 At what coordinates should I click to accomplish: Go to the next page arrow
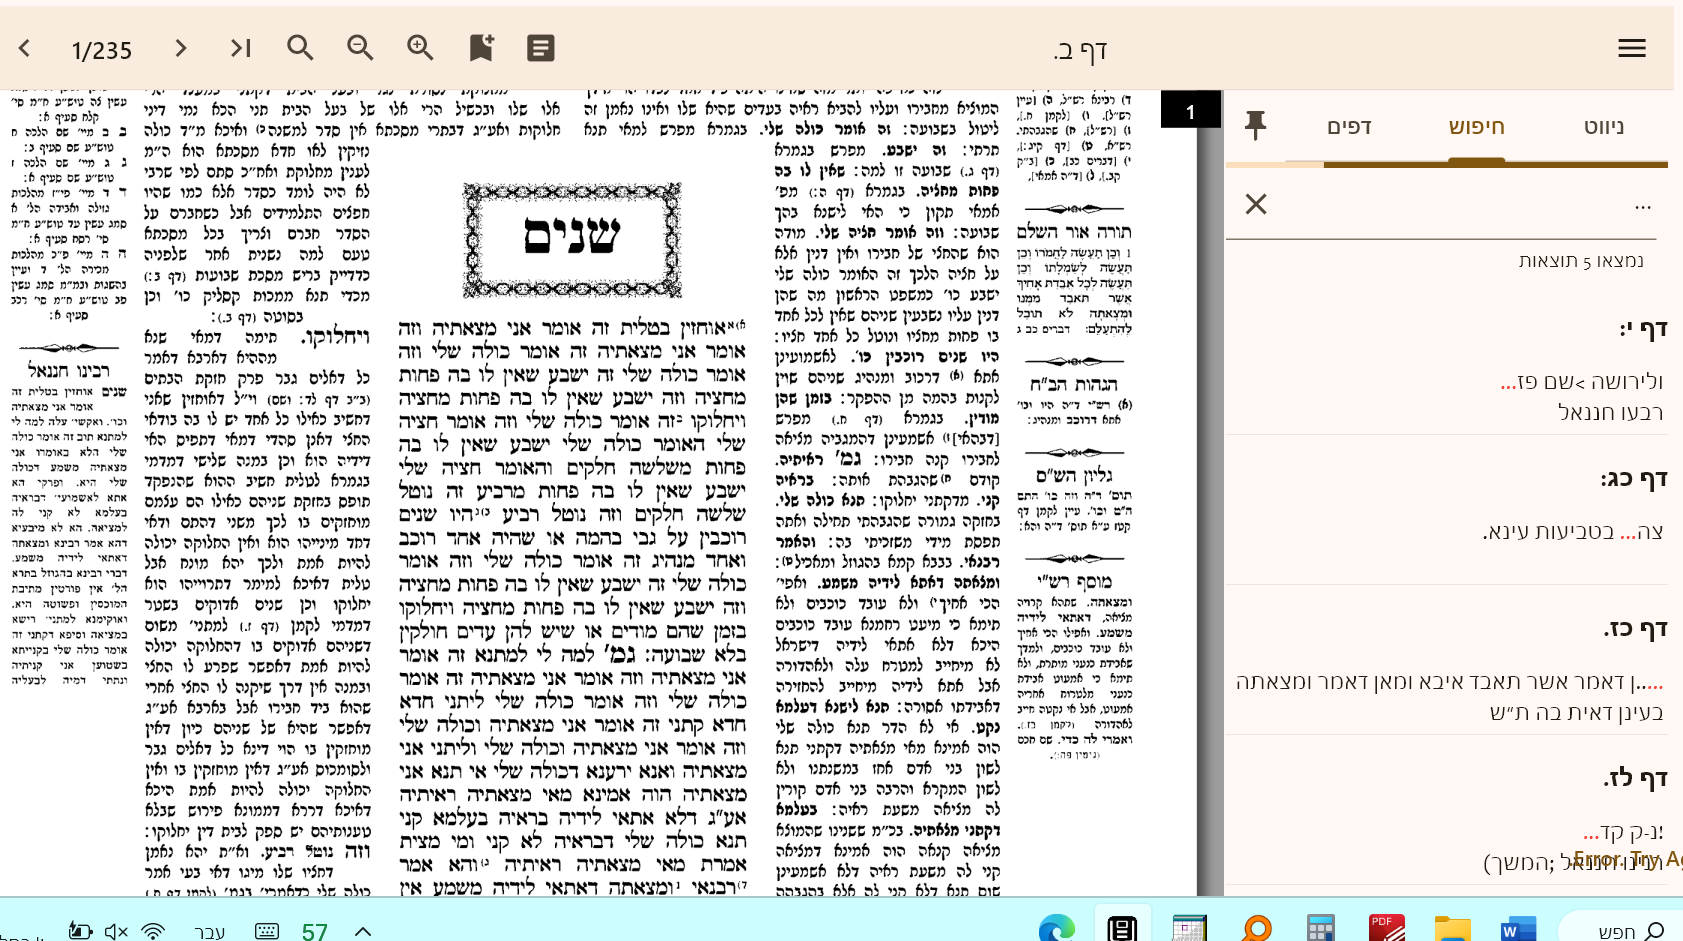click(x=180, y=48)
